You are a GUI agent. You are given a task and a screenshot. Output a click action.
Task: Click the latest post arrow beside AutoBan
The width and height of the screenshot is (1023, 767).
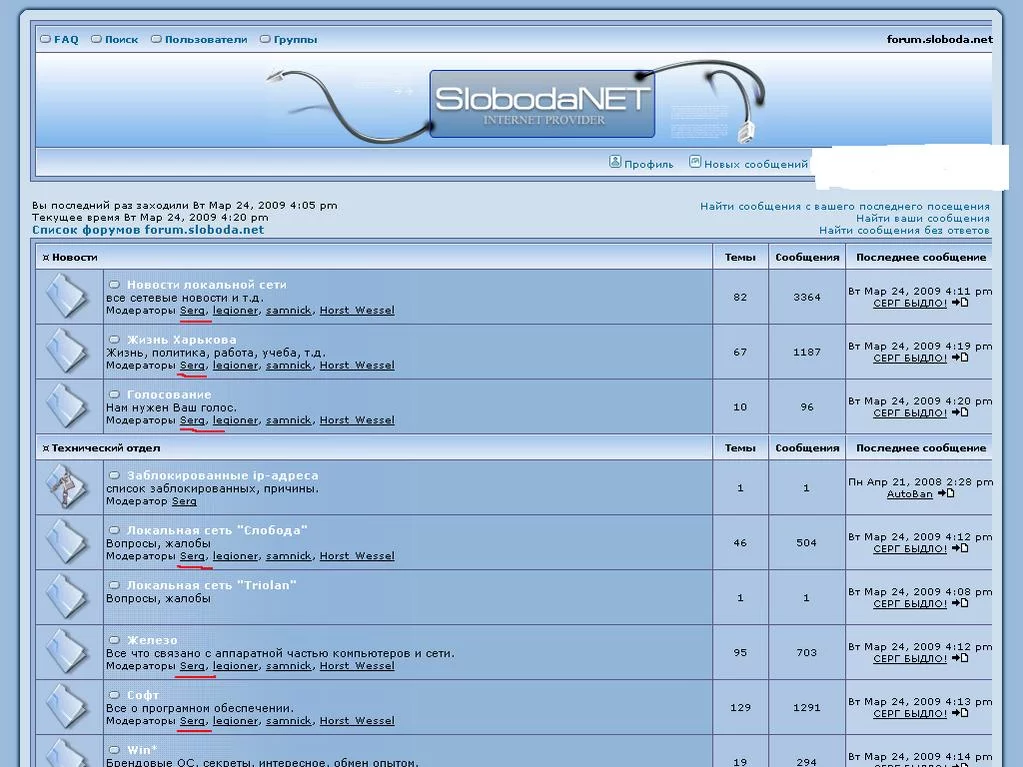[945, 494]
